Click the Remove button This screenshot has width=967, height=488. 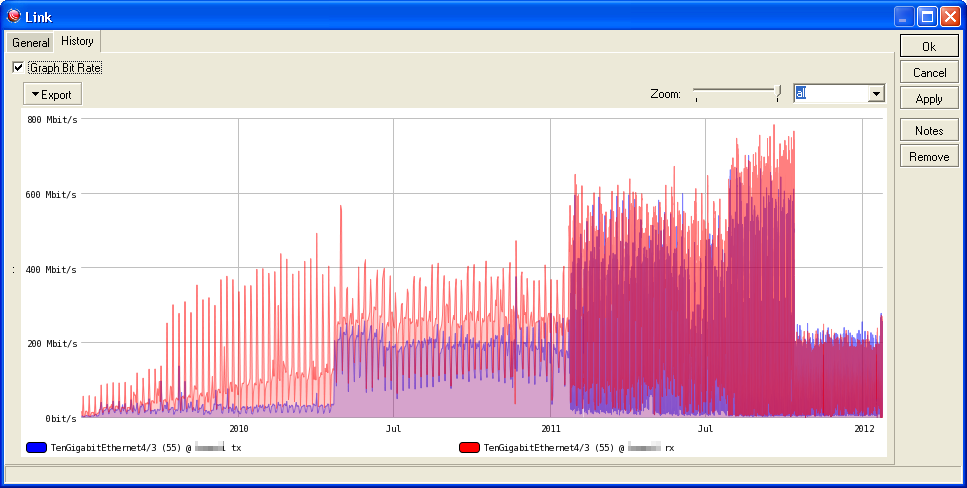pos(929,157)
